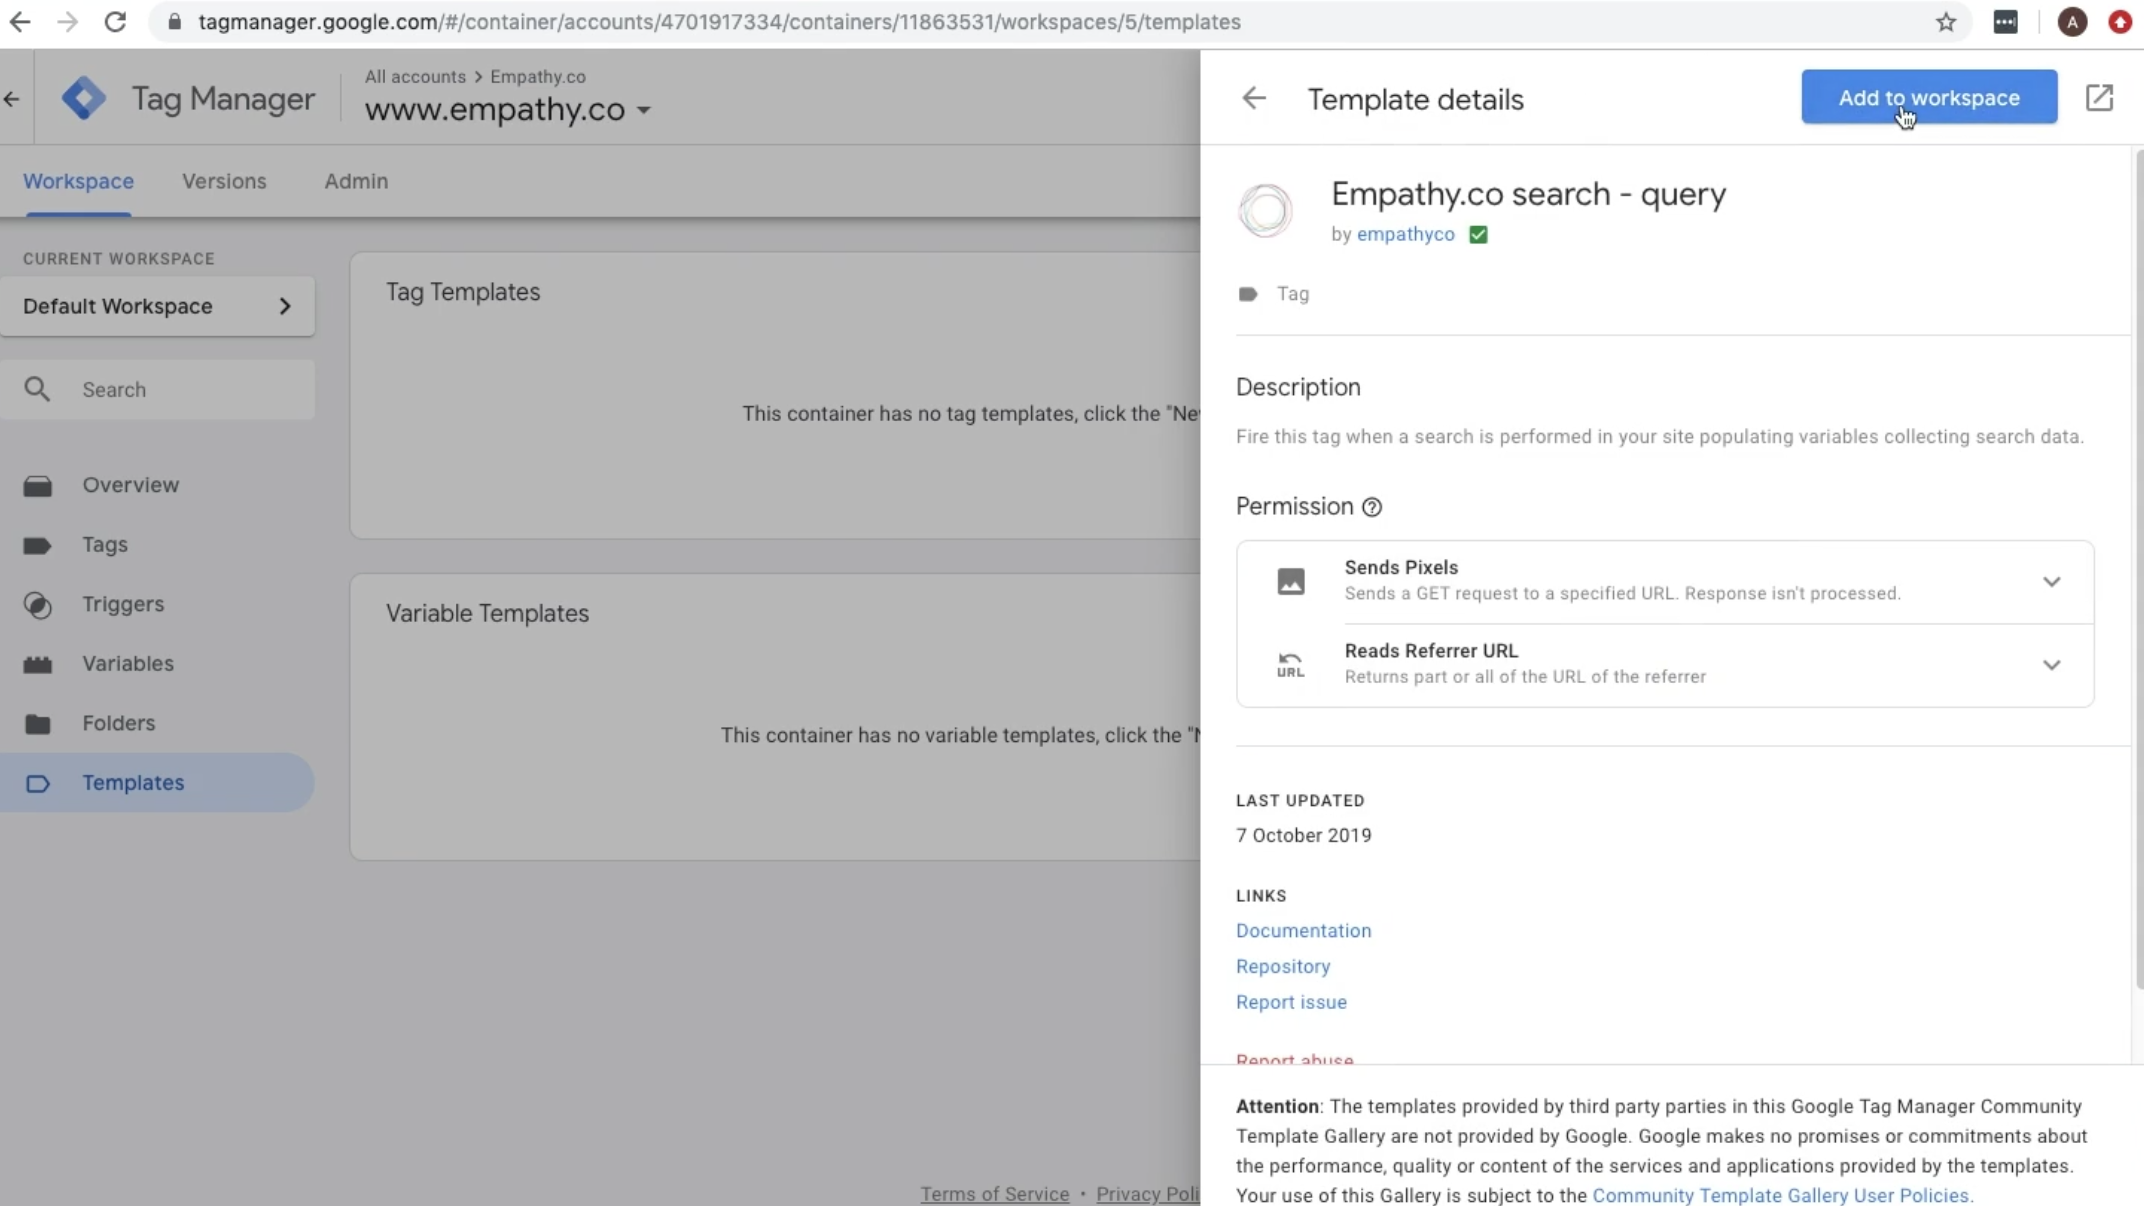Click the Tag category icon
This screenshot has height=1206, width=2144.
point(1247,293)
